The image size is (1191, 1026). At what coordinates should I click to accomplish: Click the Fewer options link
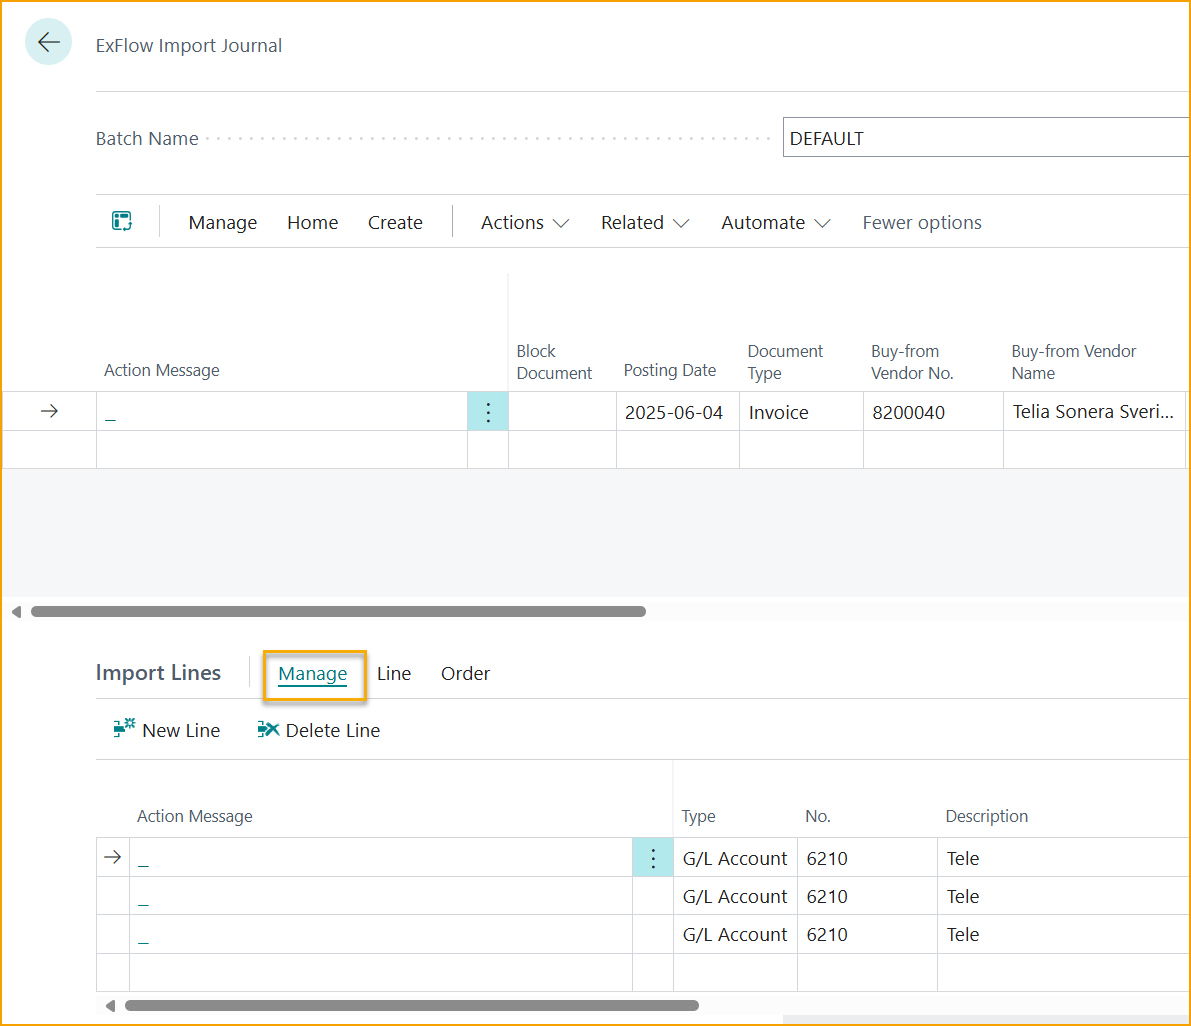pos(921,222)
